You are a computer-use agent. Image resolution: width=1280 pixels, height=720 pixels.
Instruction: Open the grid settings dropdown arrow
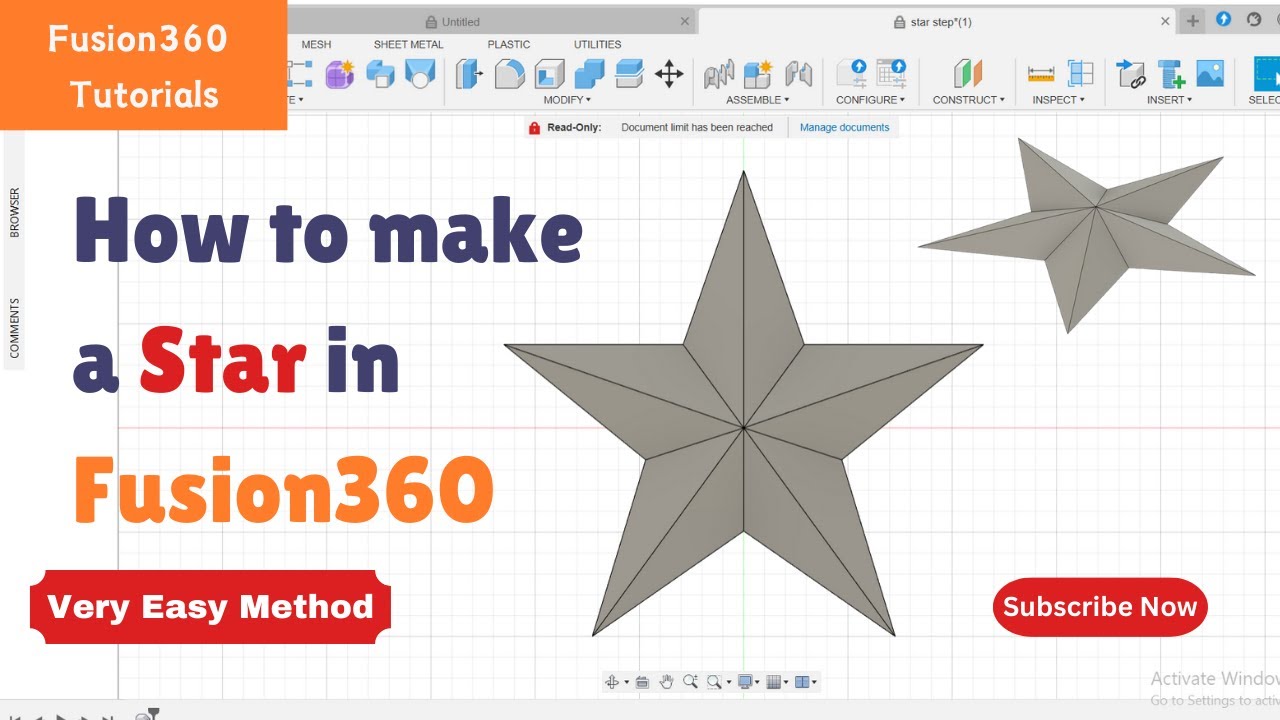[786, 683]
